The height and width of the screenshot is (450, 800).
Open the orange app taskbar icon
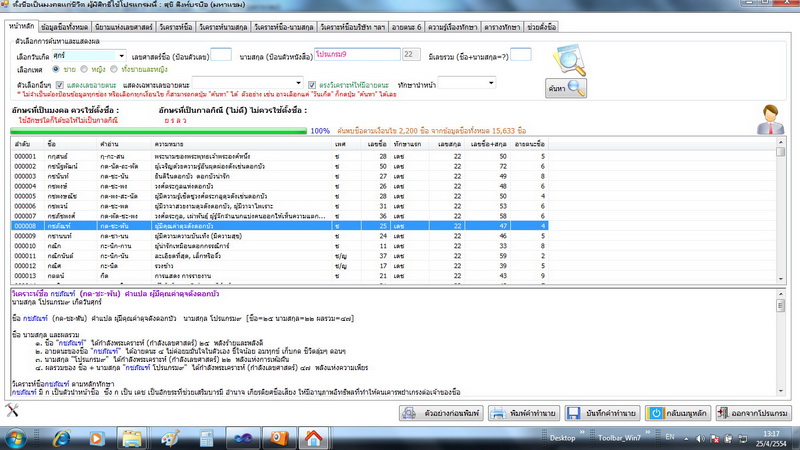tap(279, 438)
